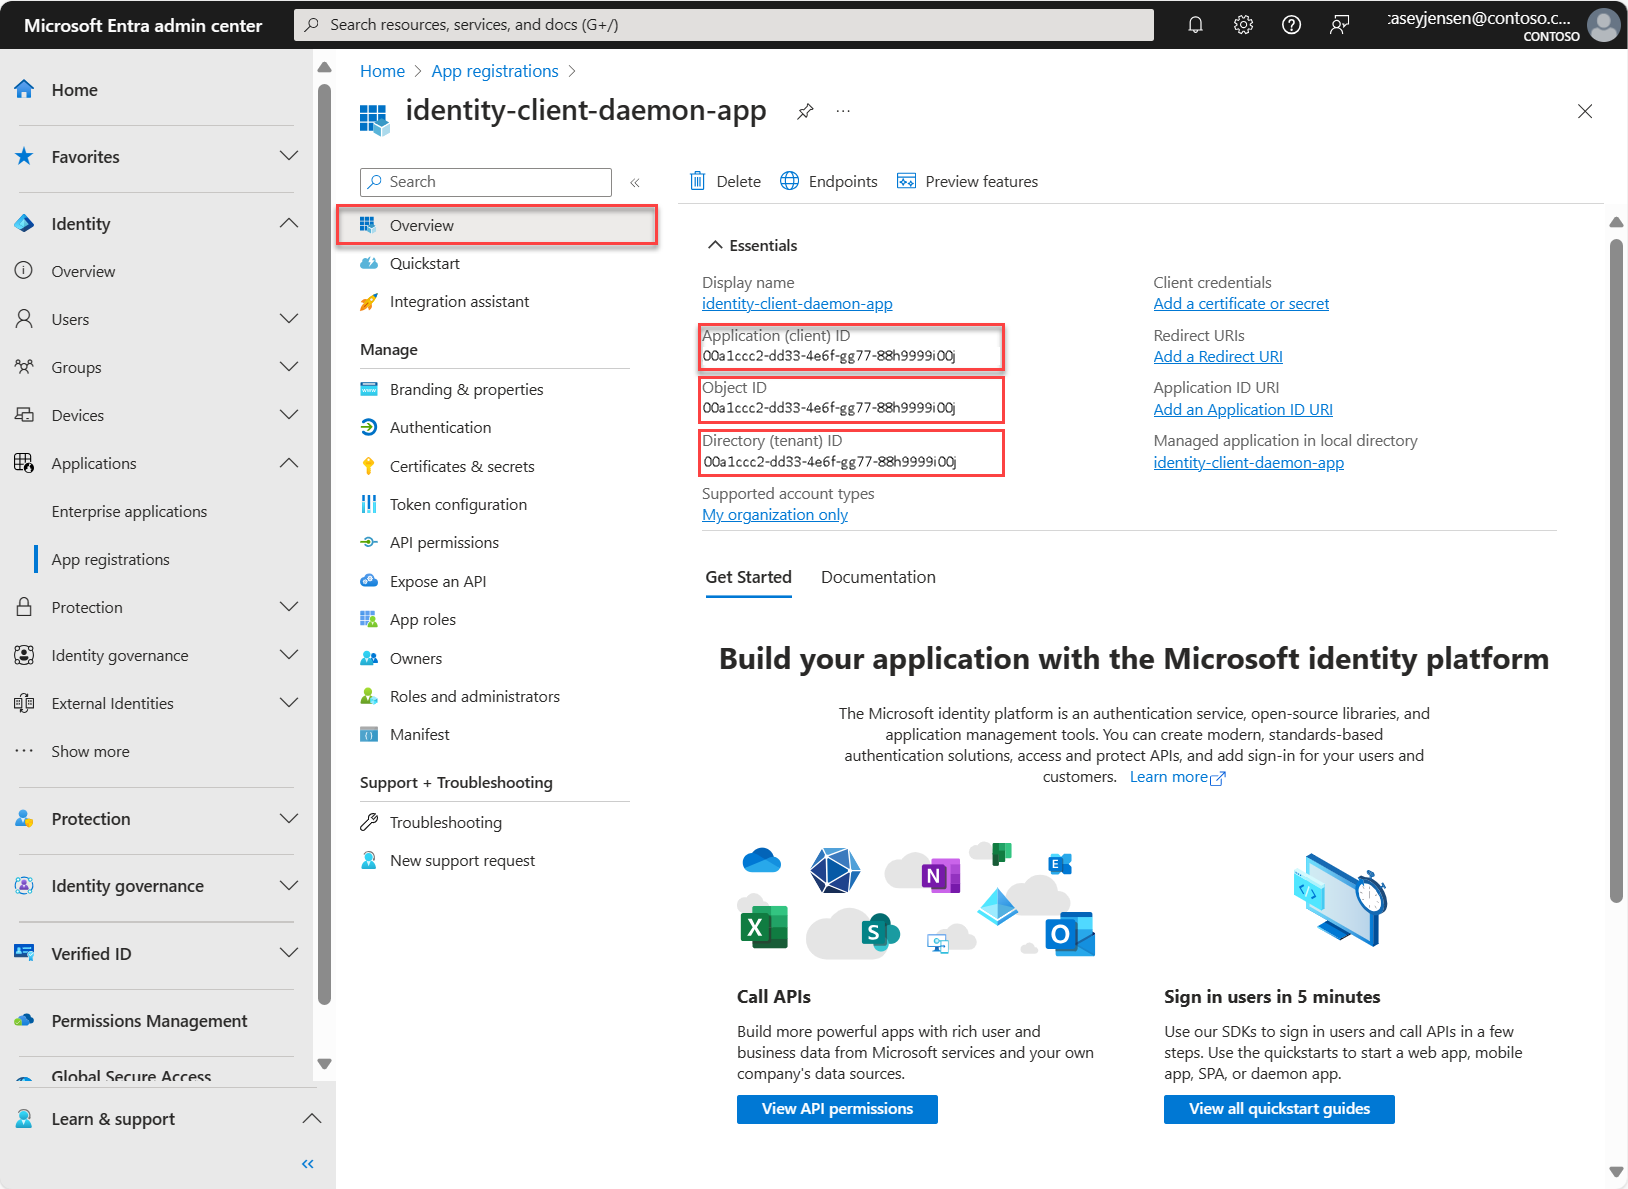Collapse the app menu with double chevron
Image resolution: width=1628 pixels, height=1189 pixels.
(635, 182)
